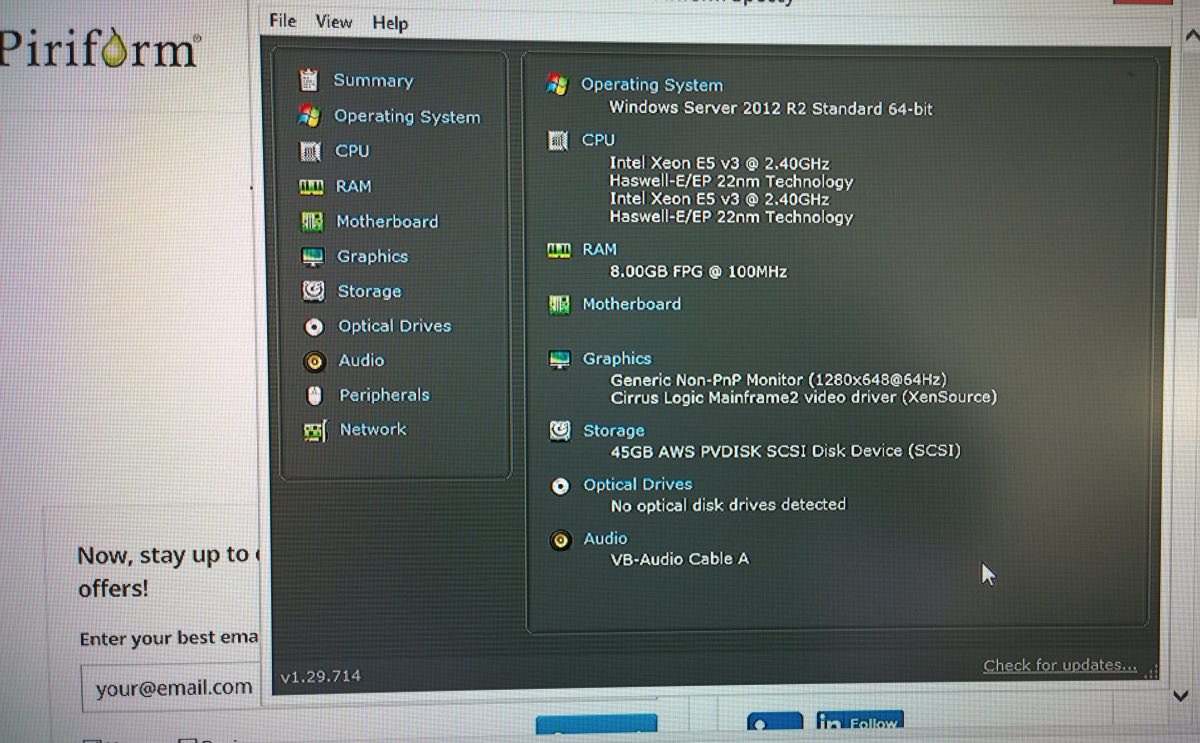Open Peripherals via the mouse icon
This screenshot has width=1200, height=743.
[x=315, y=395]
